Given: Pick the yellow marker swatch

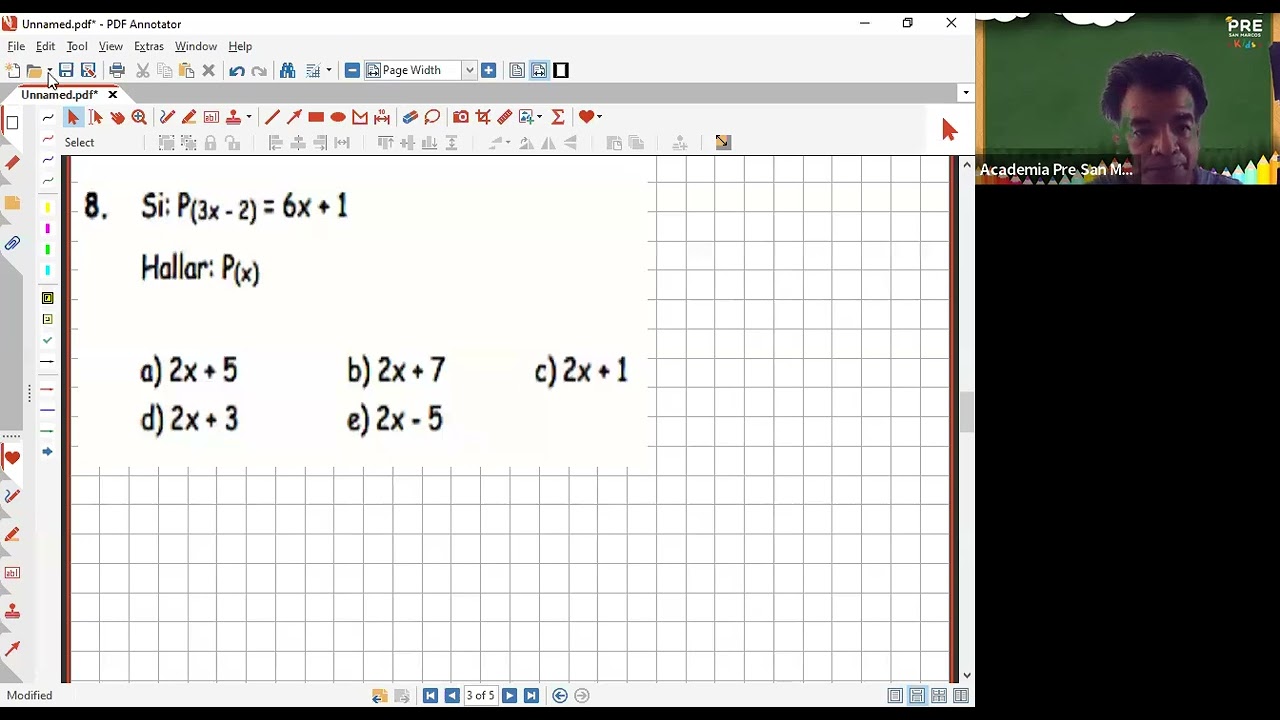Looking at the screenshot, I should click(x=47, y=208).
